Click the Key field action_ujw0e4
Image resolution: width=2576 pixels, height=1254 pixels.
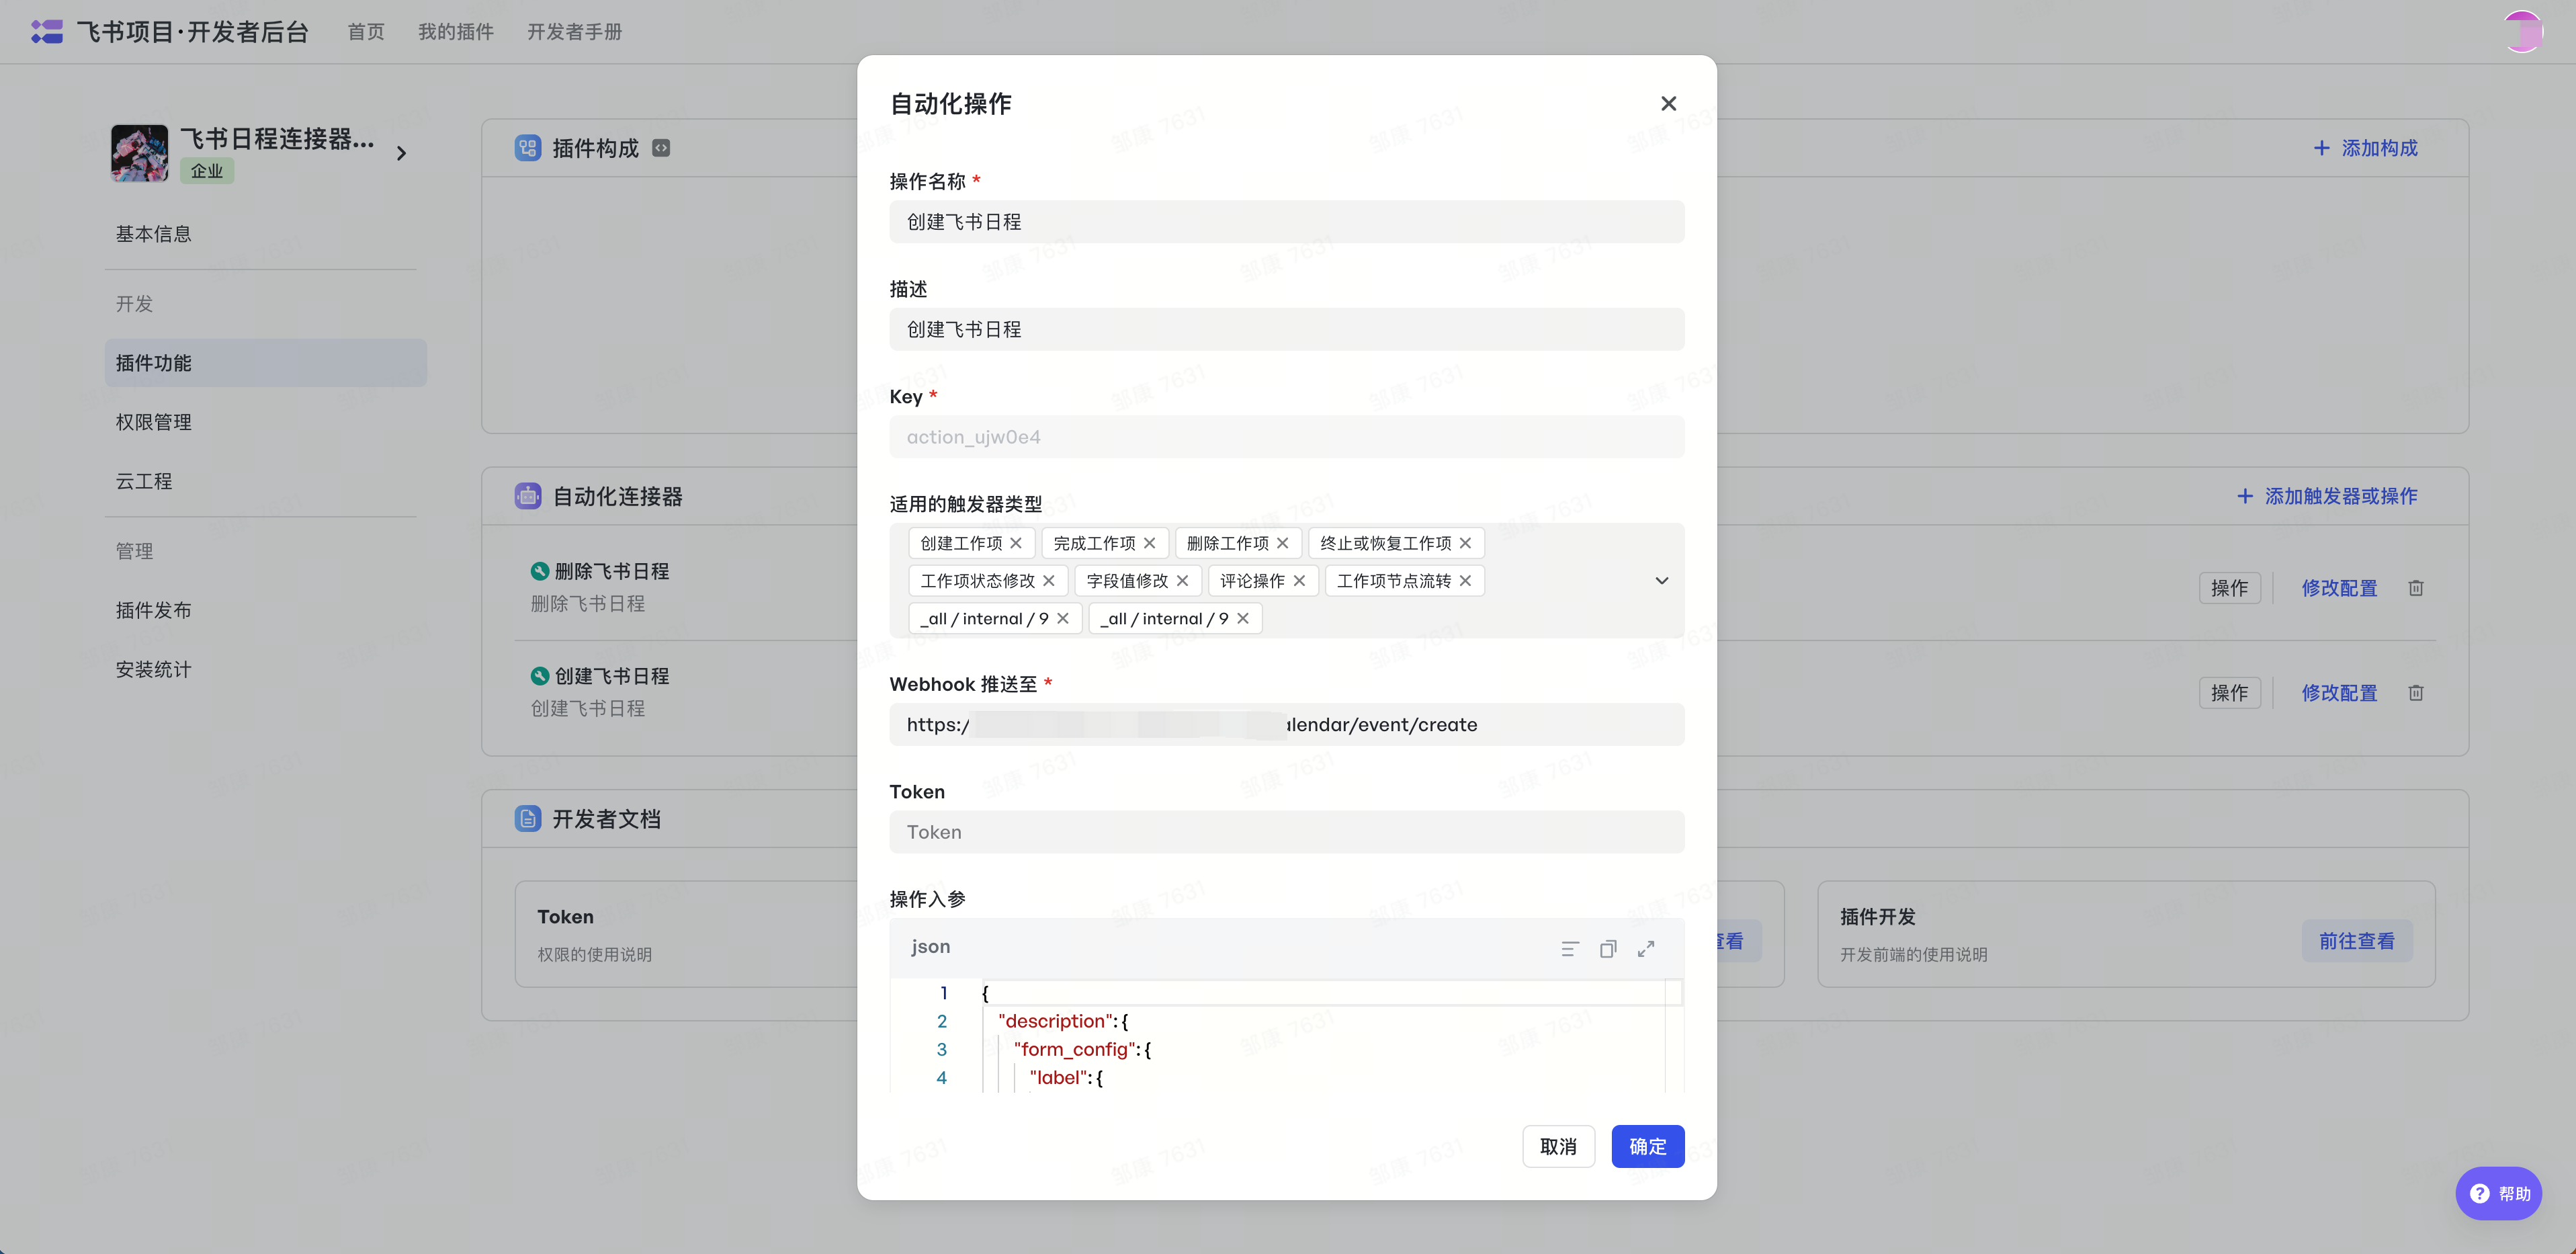point(1287,437)
